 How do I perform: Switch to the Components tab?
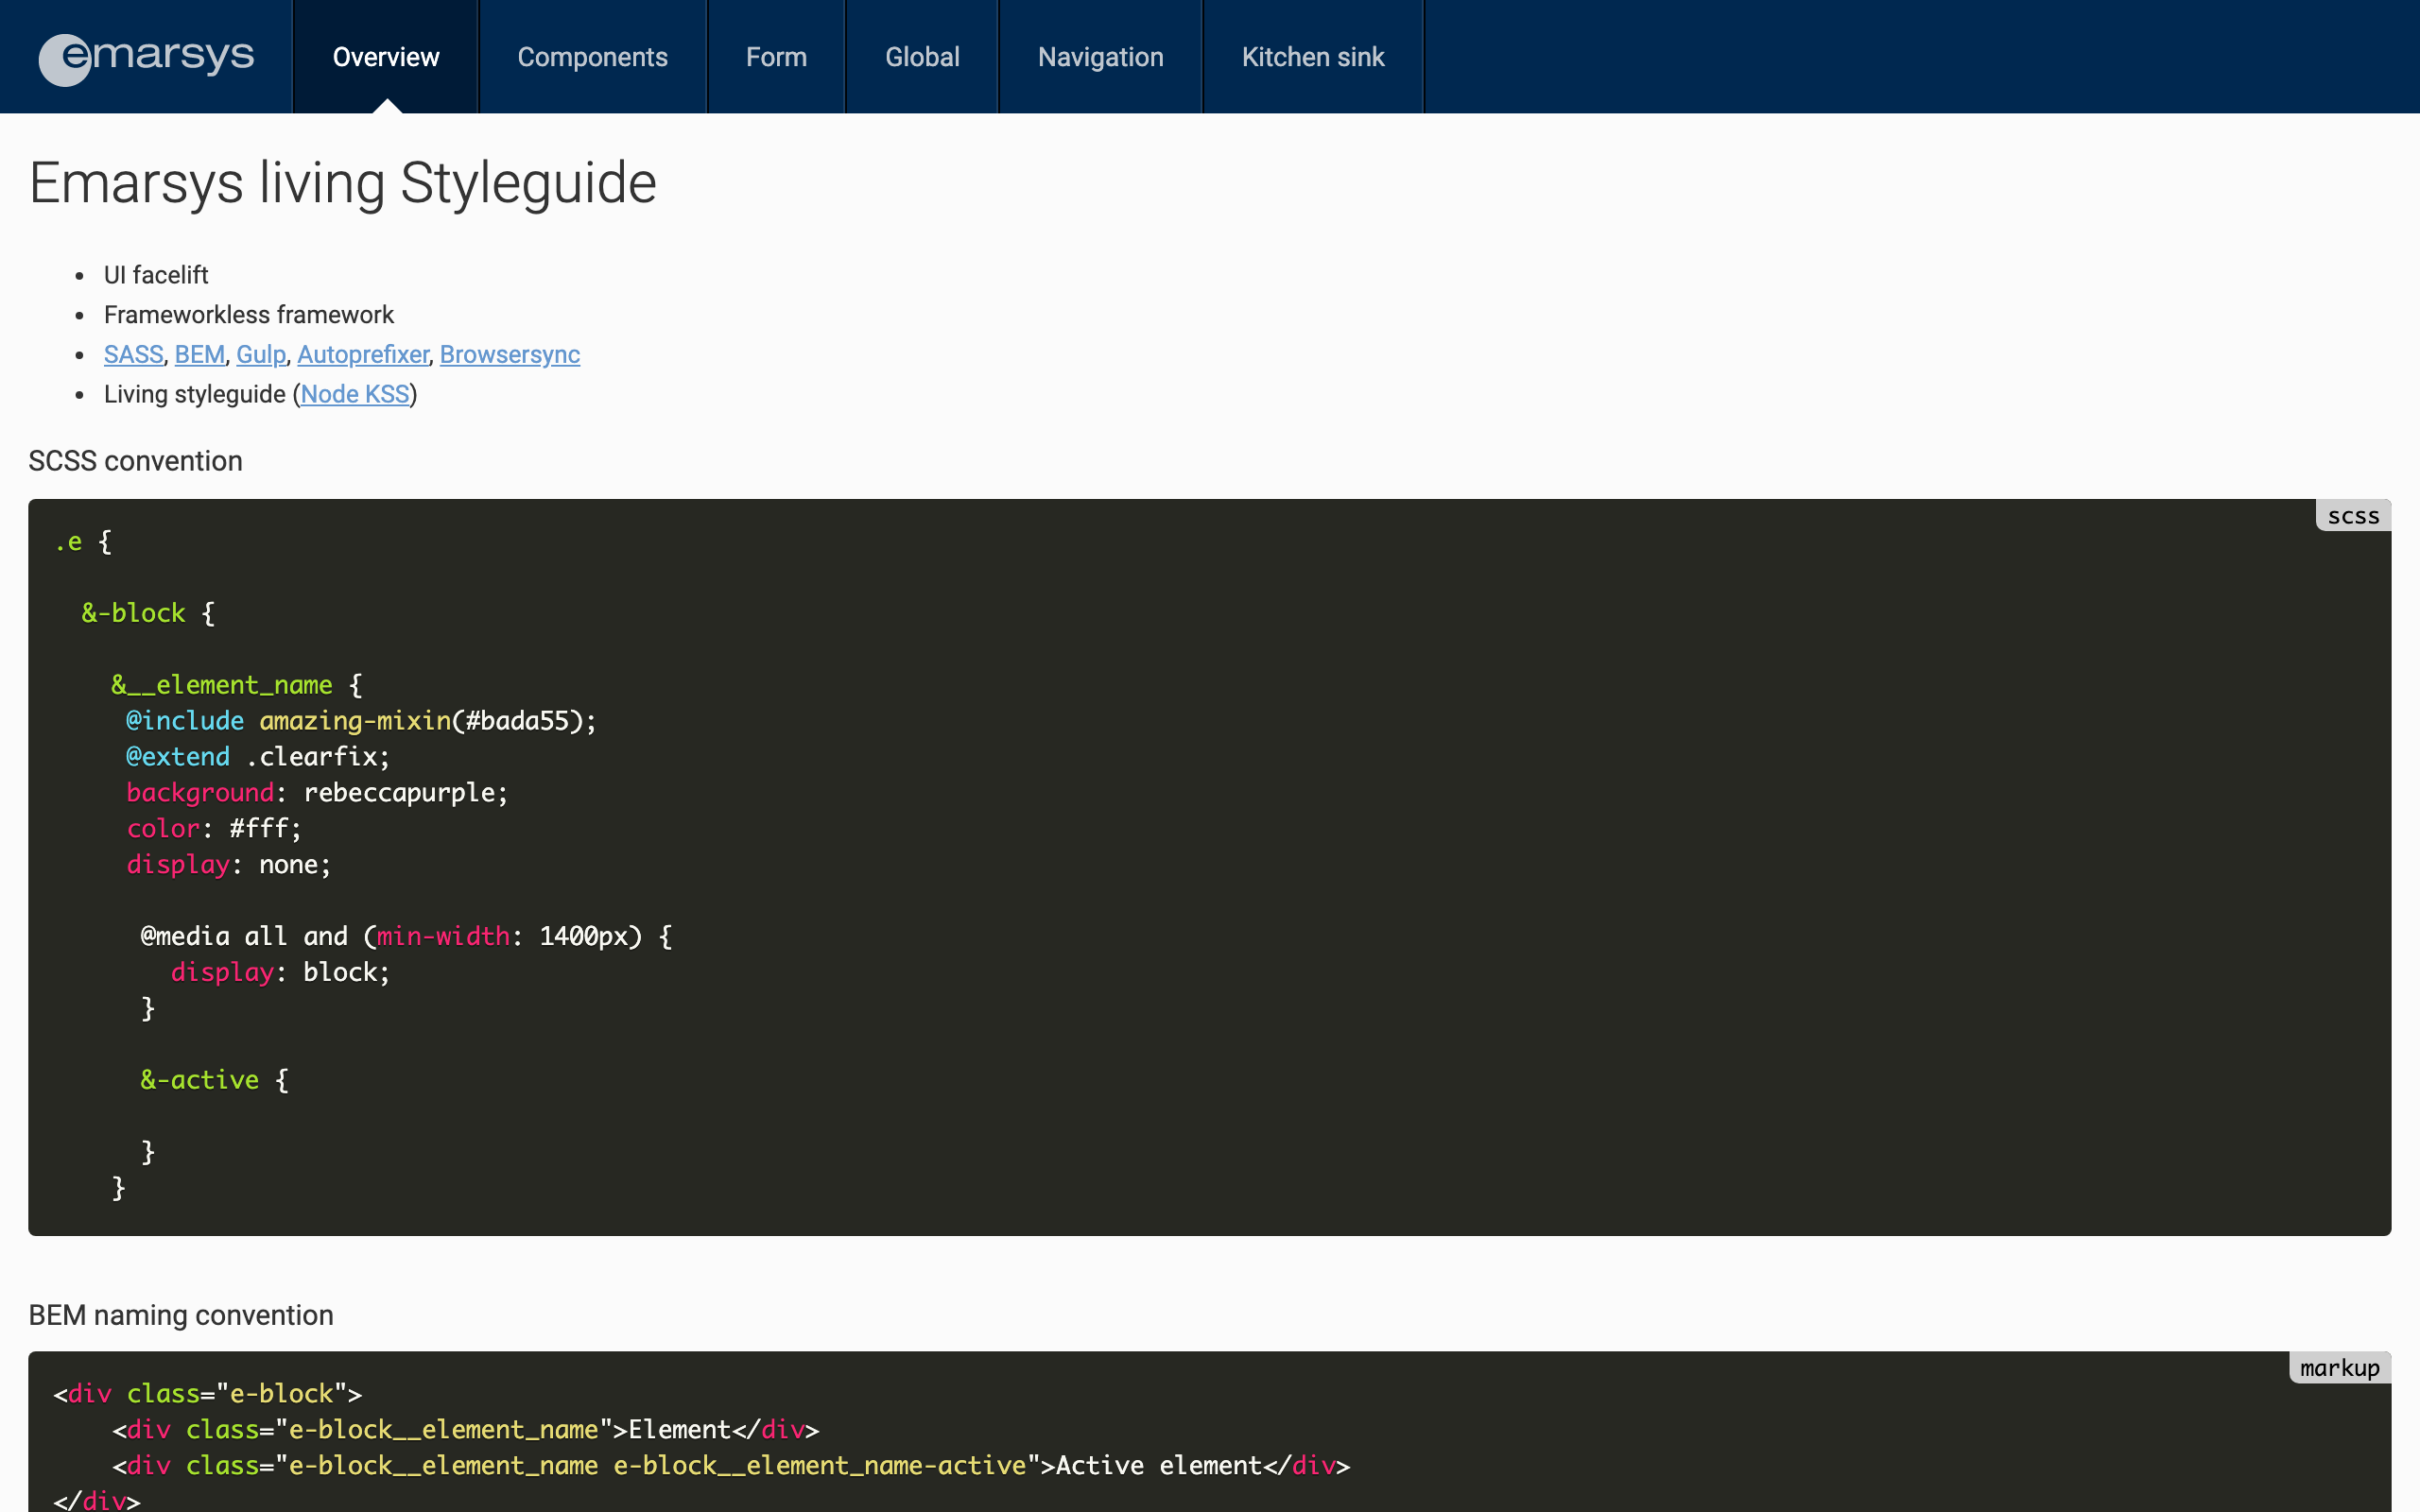click(592, 57)
